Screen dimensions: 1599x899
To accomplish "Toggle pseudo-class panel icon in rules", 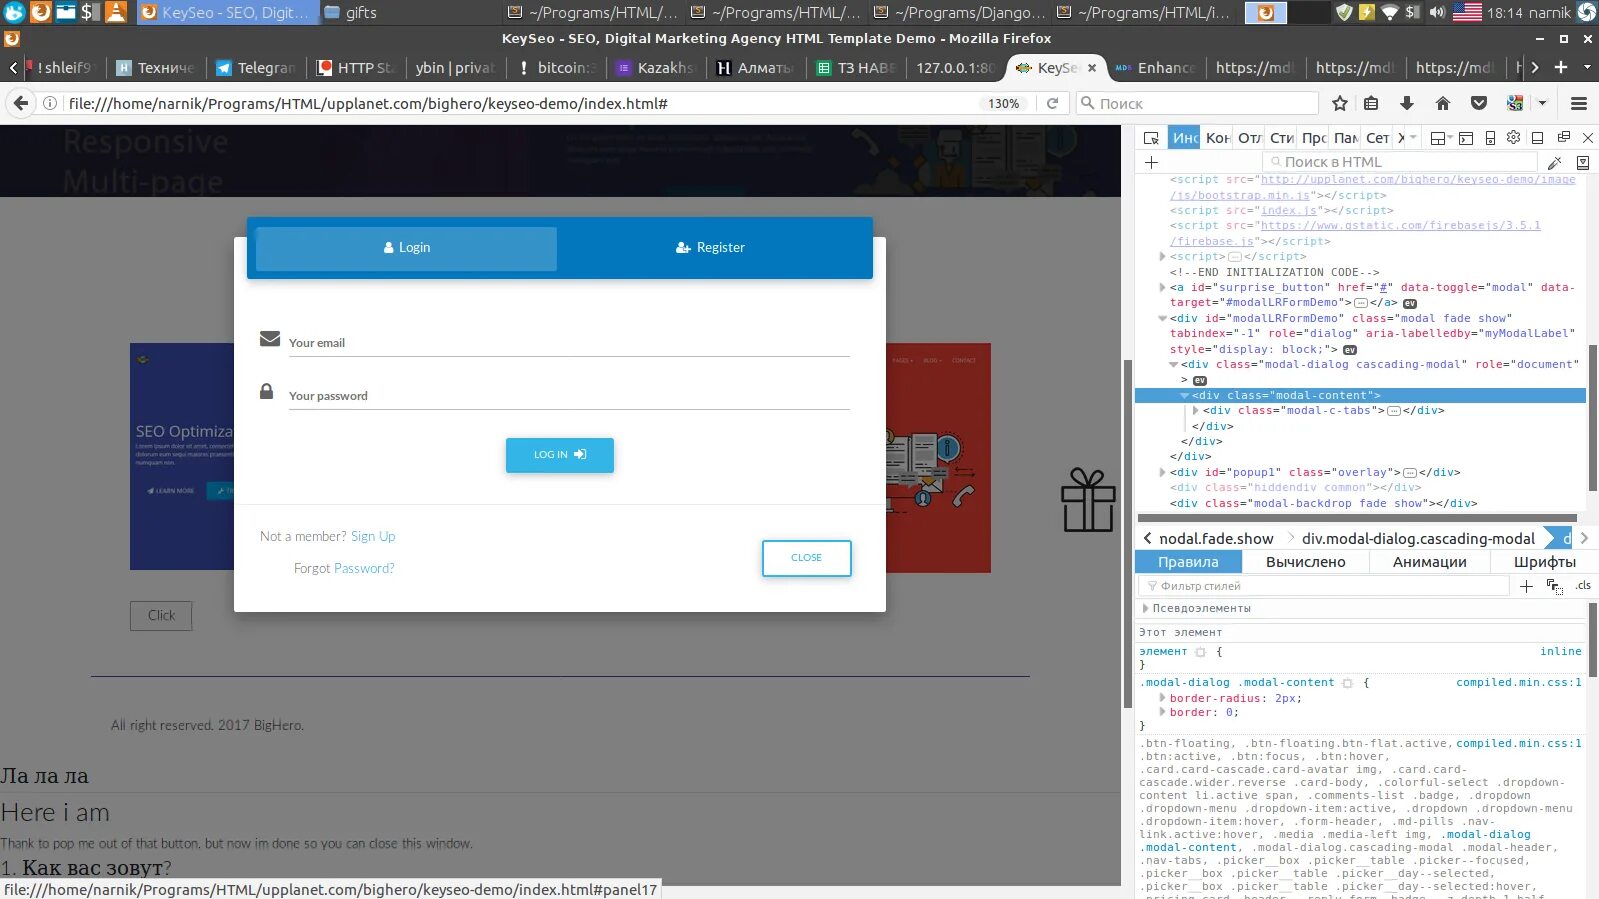I will [x=1554, y=586].
